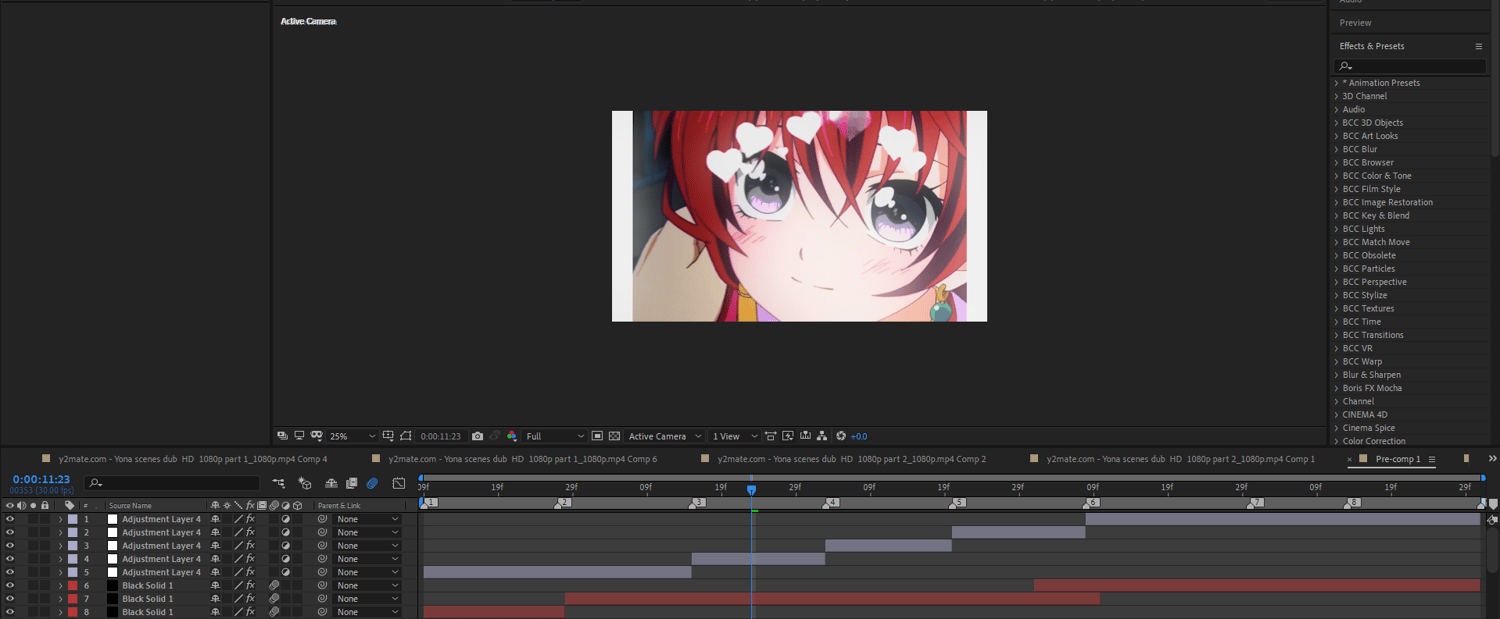Open the 1 View layout dropdown
This screenshot has height=619, width=1500.
point(734,436)
